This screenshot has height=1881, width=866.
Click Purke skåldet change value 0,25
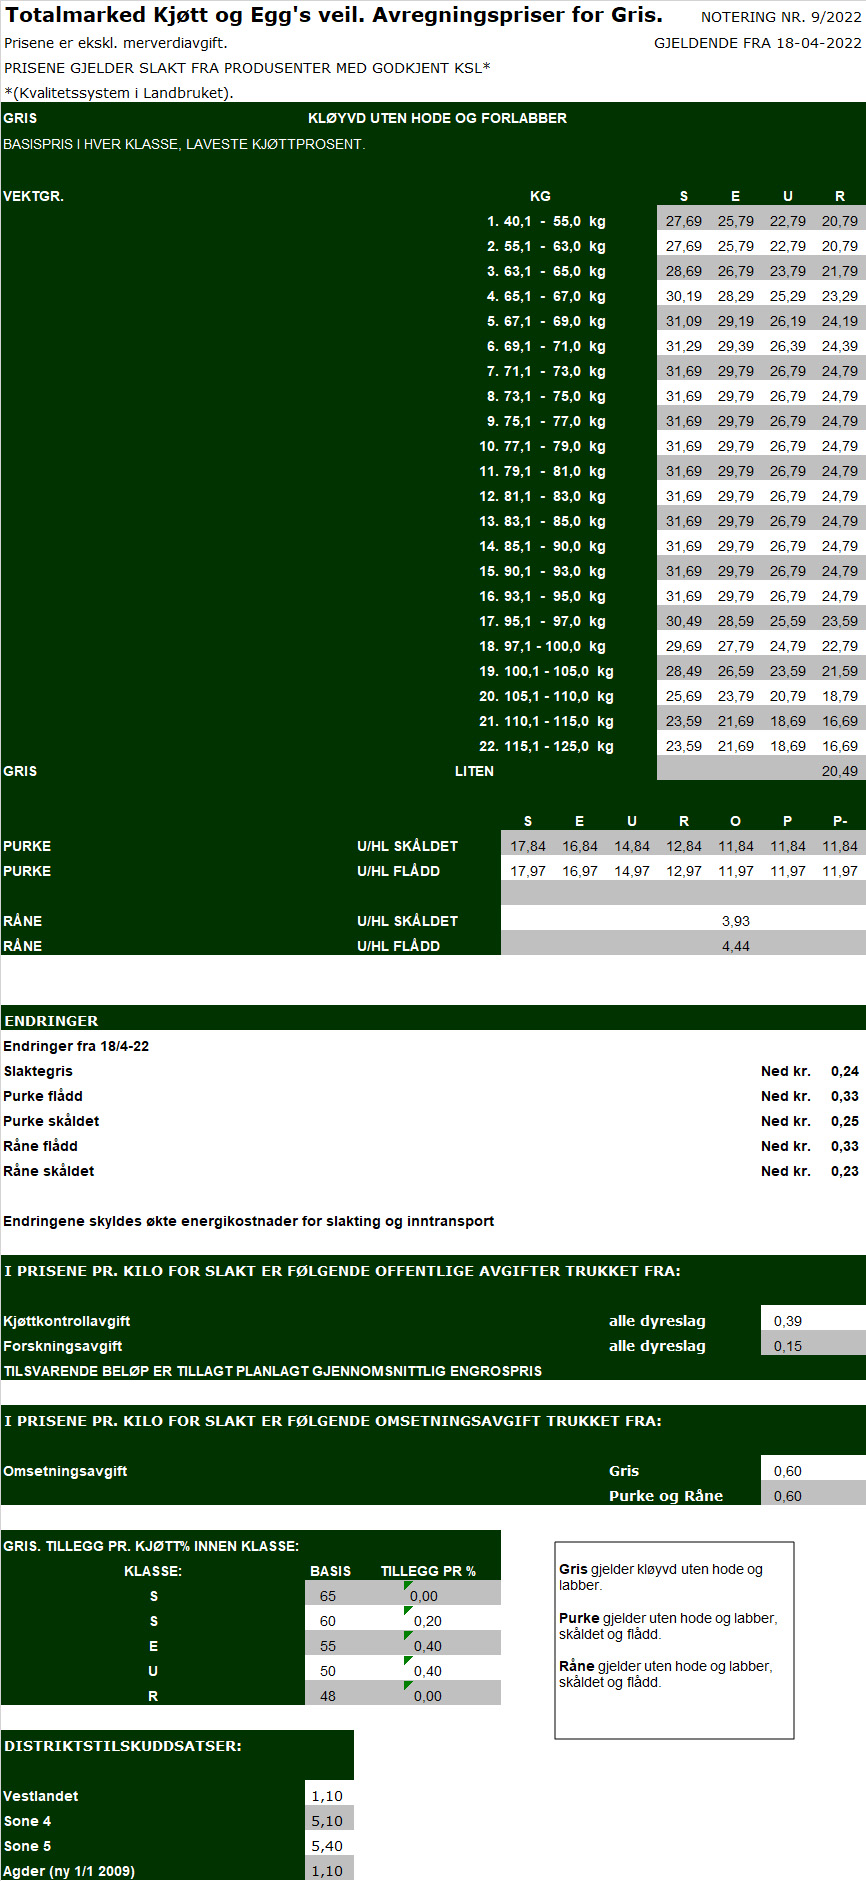845,1121
